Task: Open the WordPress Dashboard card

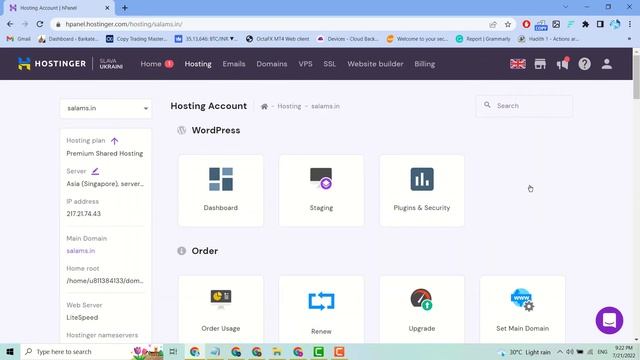Action: pos(221,191)
